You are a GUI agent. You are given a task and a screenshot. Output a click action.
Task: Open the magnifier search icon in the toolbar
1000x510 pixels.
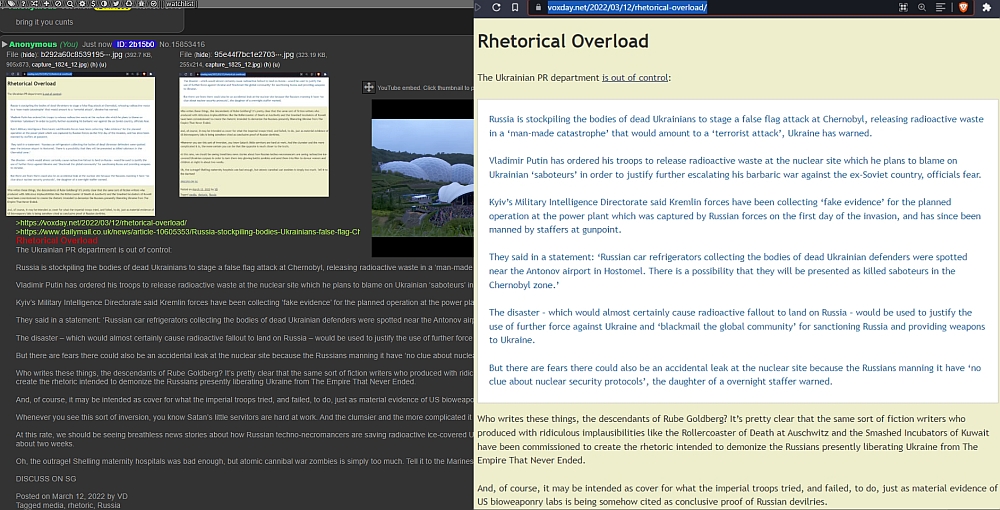point(70,3)
